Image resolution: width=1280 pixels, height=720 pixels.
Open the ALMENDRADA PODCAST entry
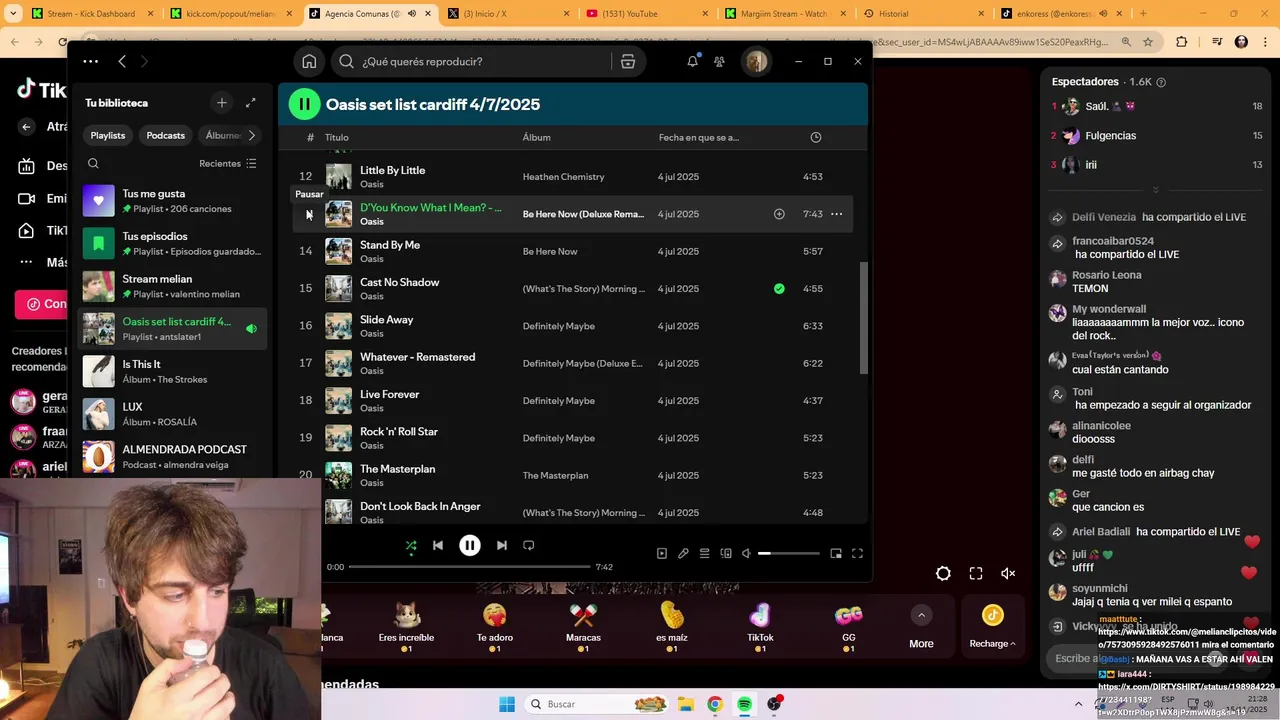(172, 457)
